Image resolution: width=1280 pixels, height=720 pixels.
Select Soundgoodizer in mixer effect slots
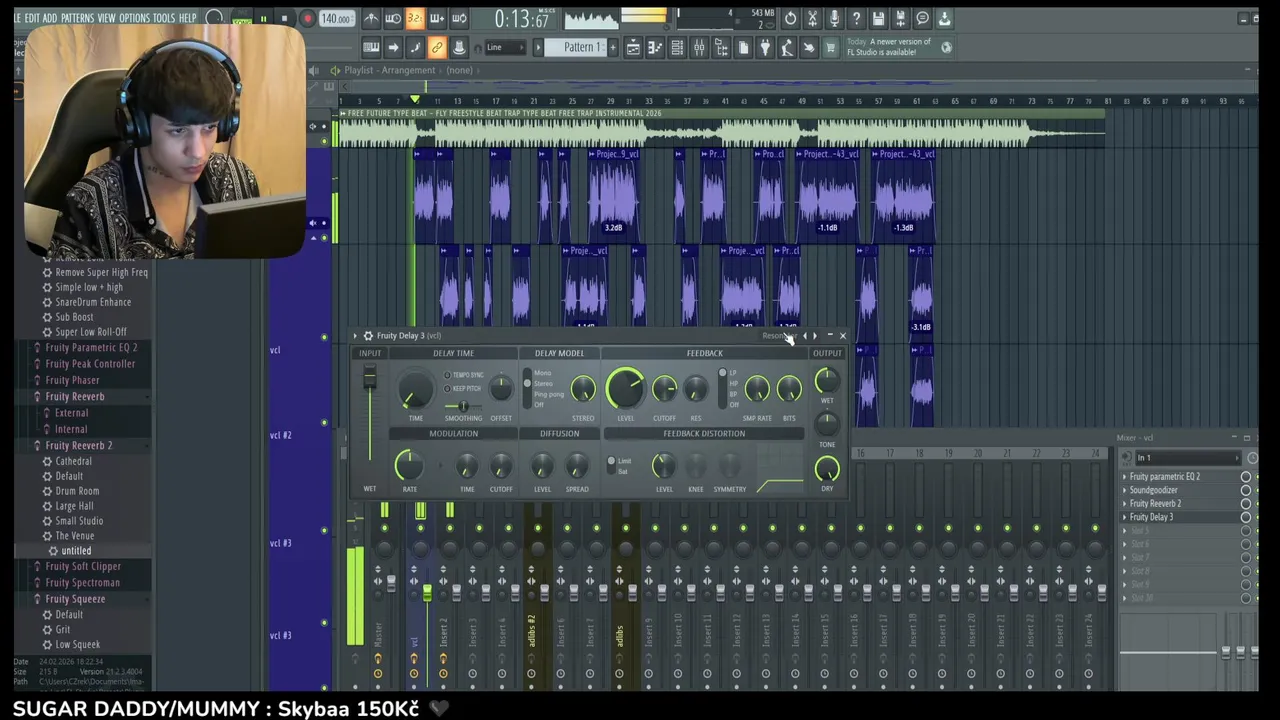click(1154, 490)
